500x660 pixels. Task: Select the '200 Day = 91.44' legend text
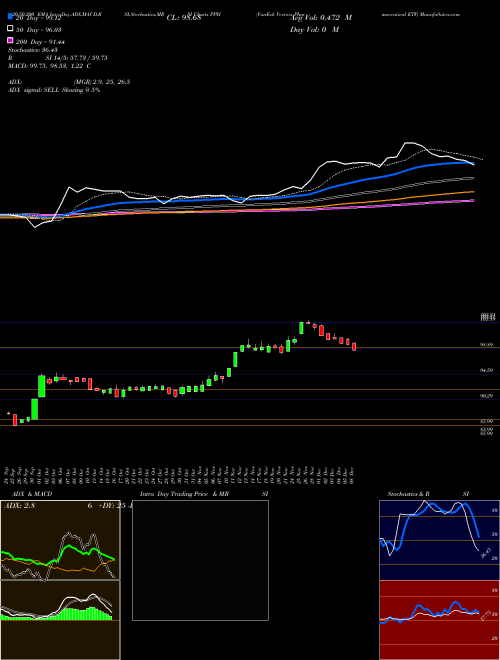pos(40,42)
